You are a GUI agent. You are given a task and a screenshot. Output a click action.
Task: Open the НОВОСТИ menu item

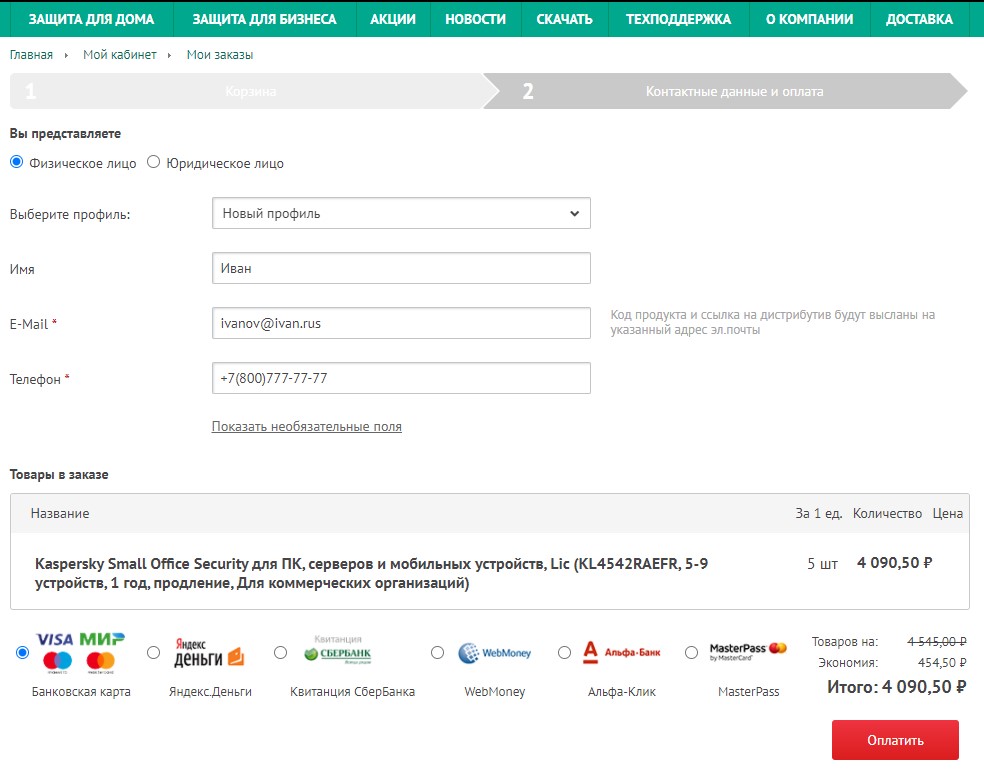pos(475,19)
